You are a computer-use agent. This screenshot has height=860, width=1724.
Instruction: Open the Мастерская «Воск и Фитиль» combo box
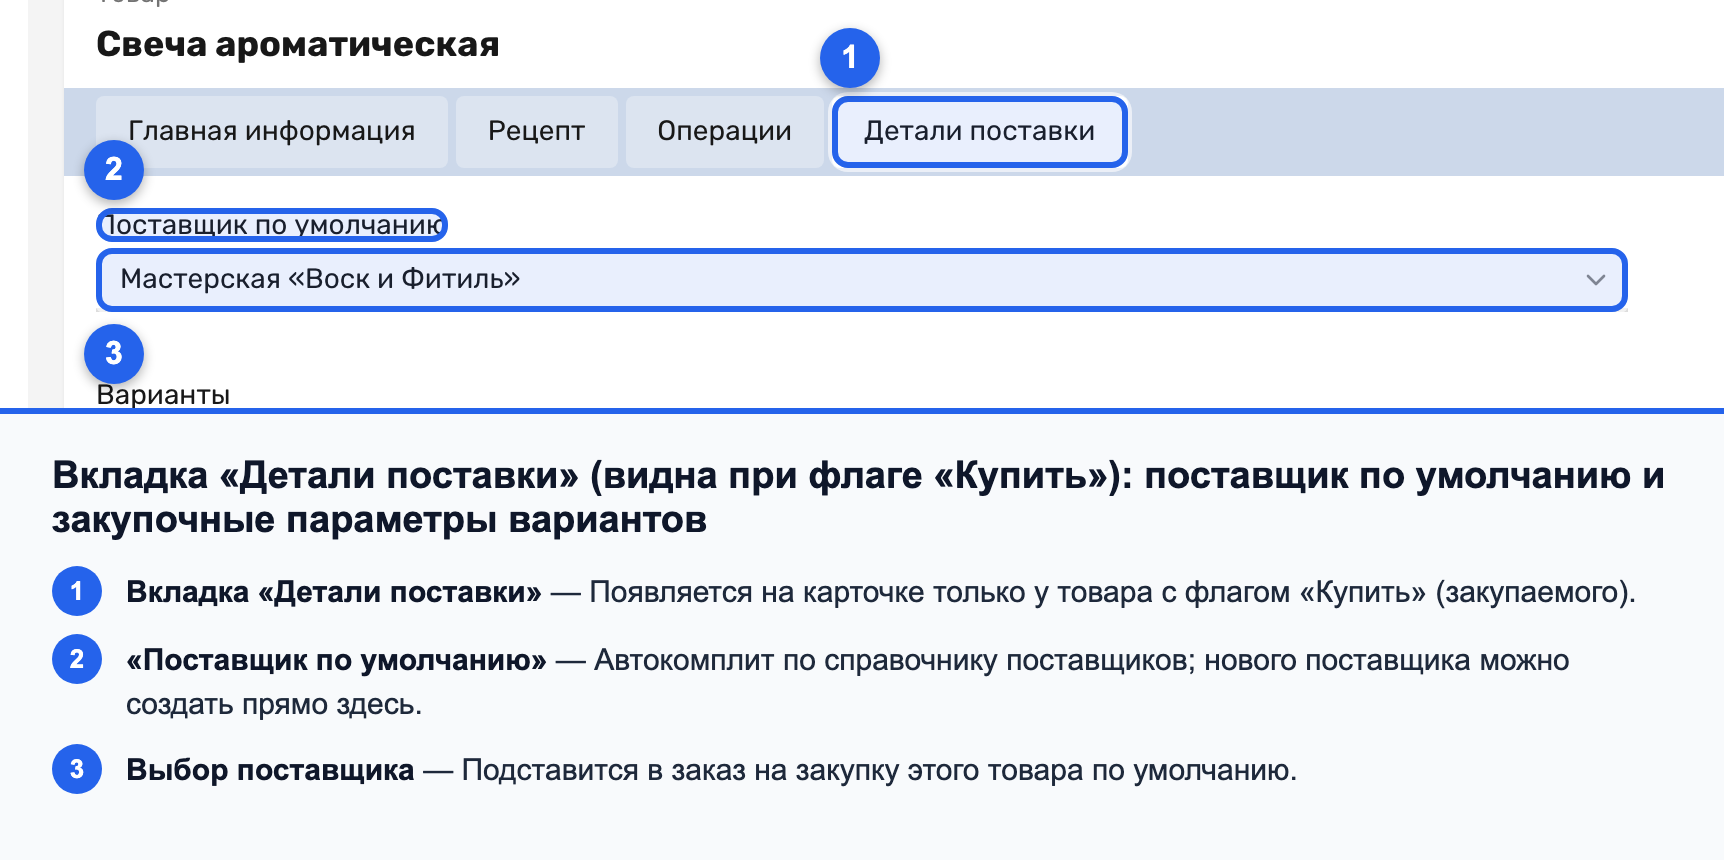pyautogui.click(x=861, y=279)
